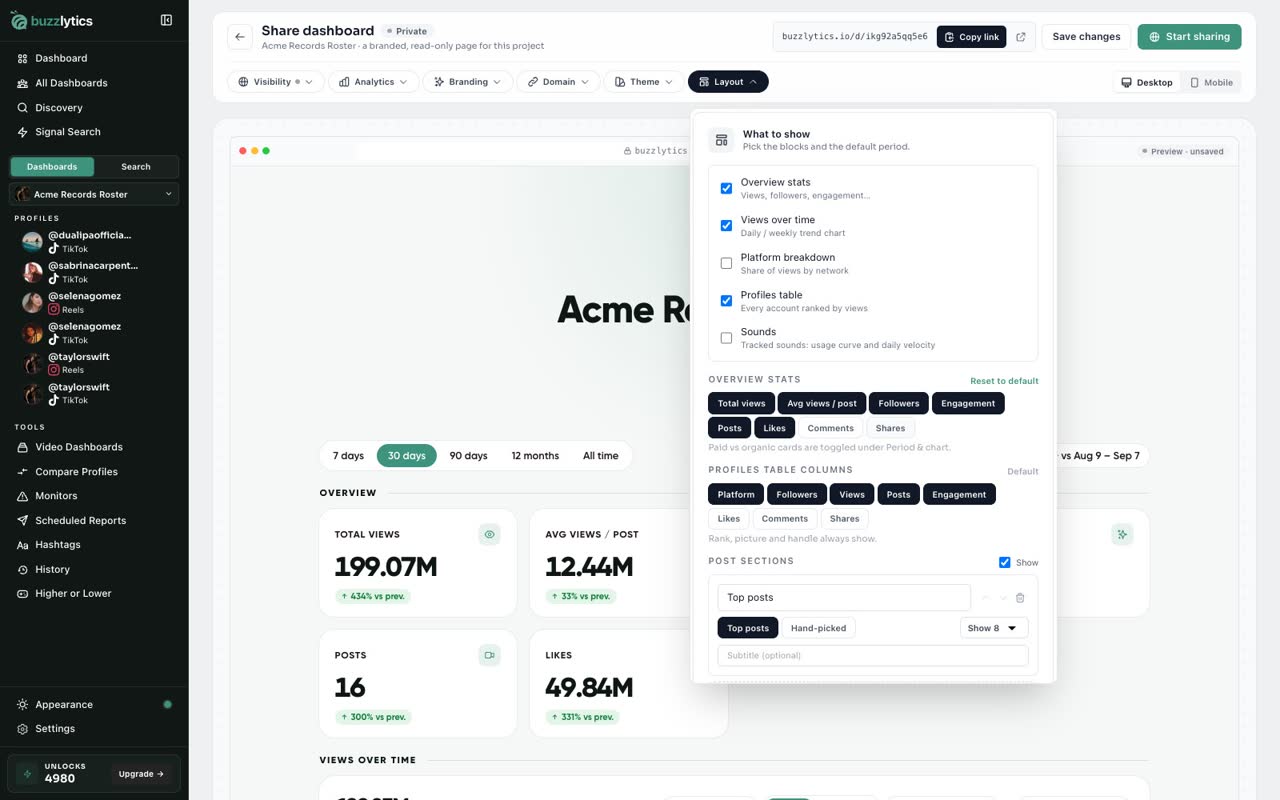Click Save changes
1280x800 pixels.
point(1086,37)
